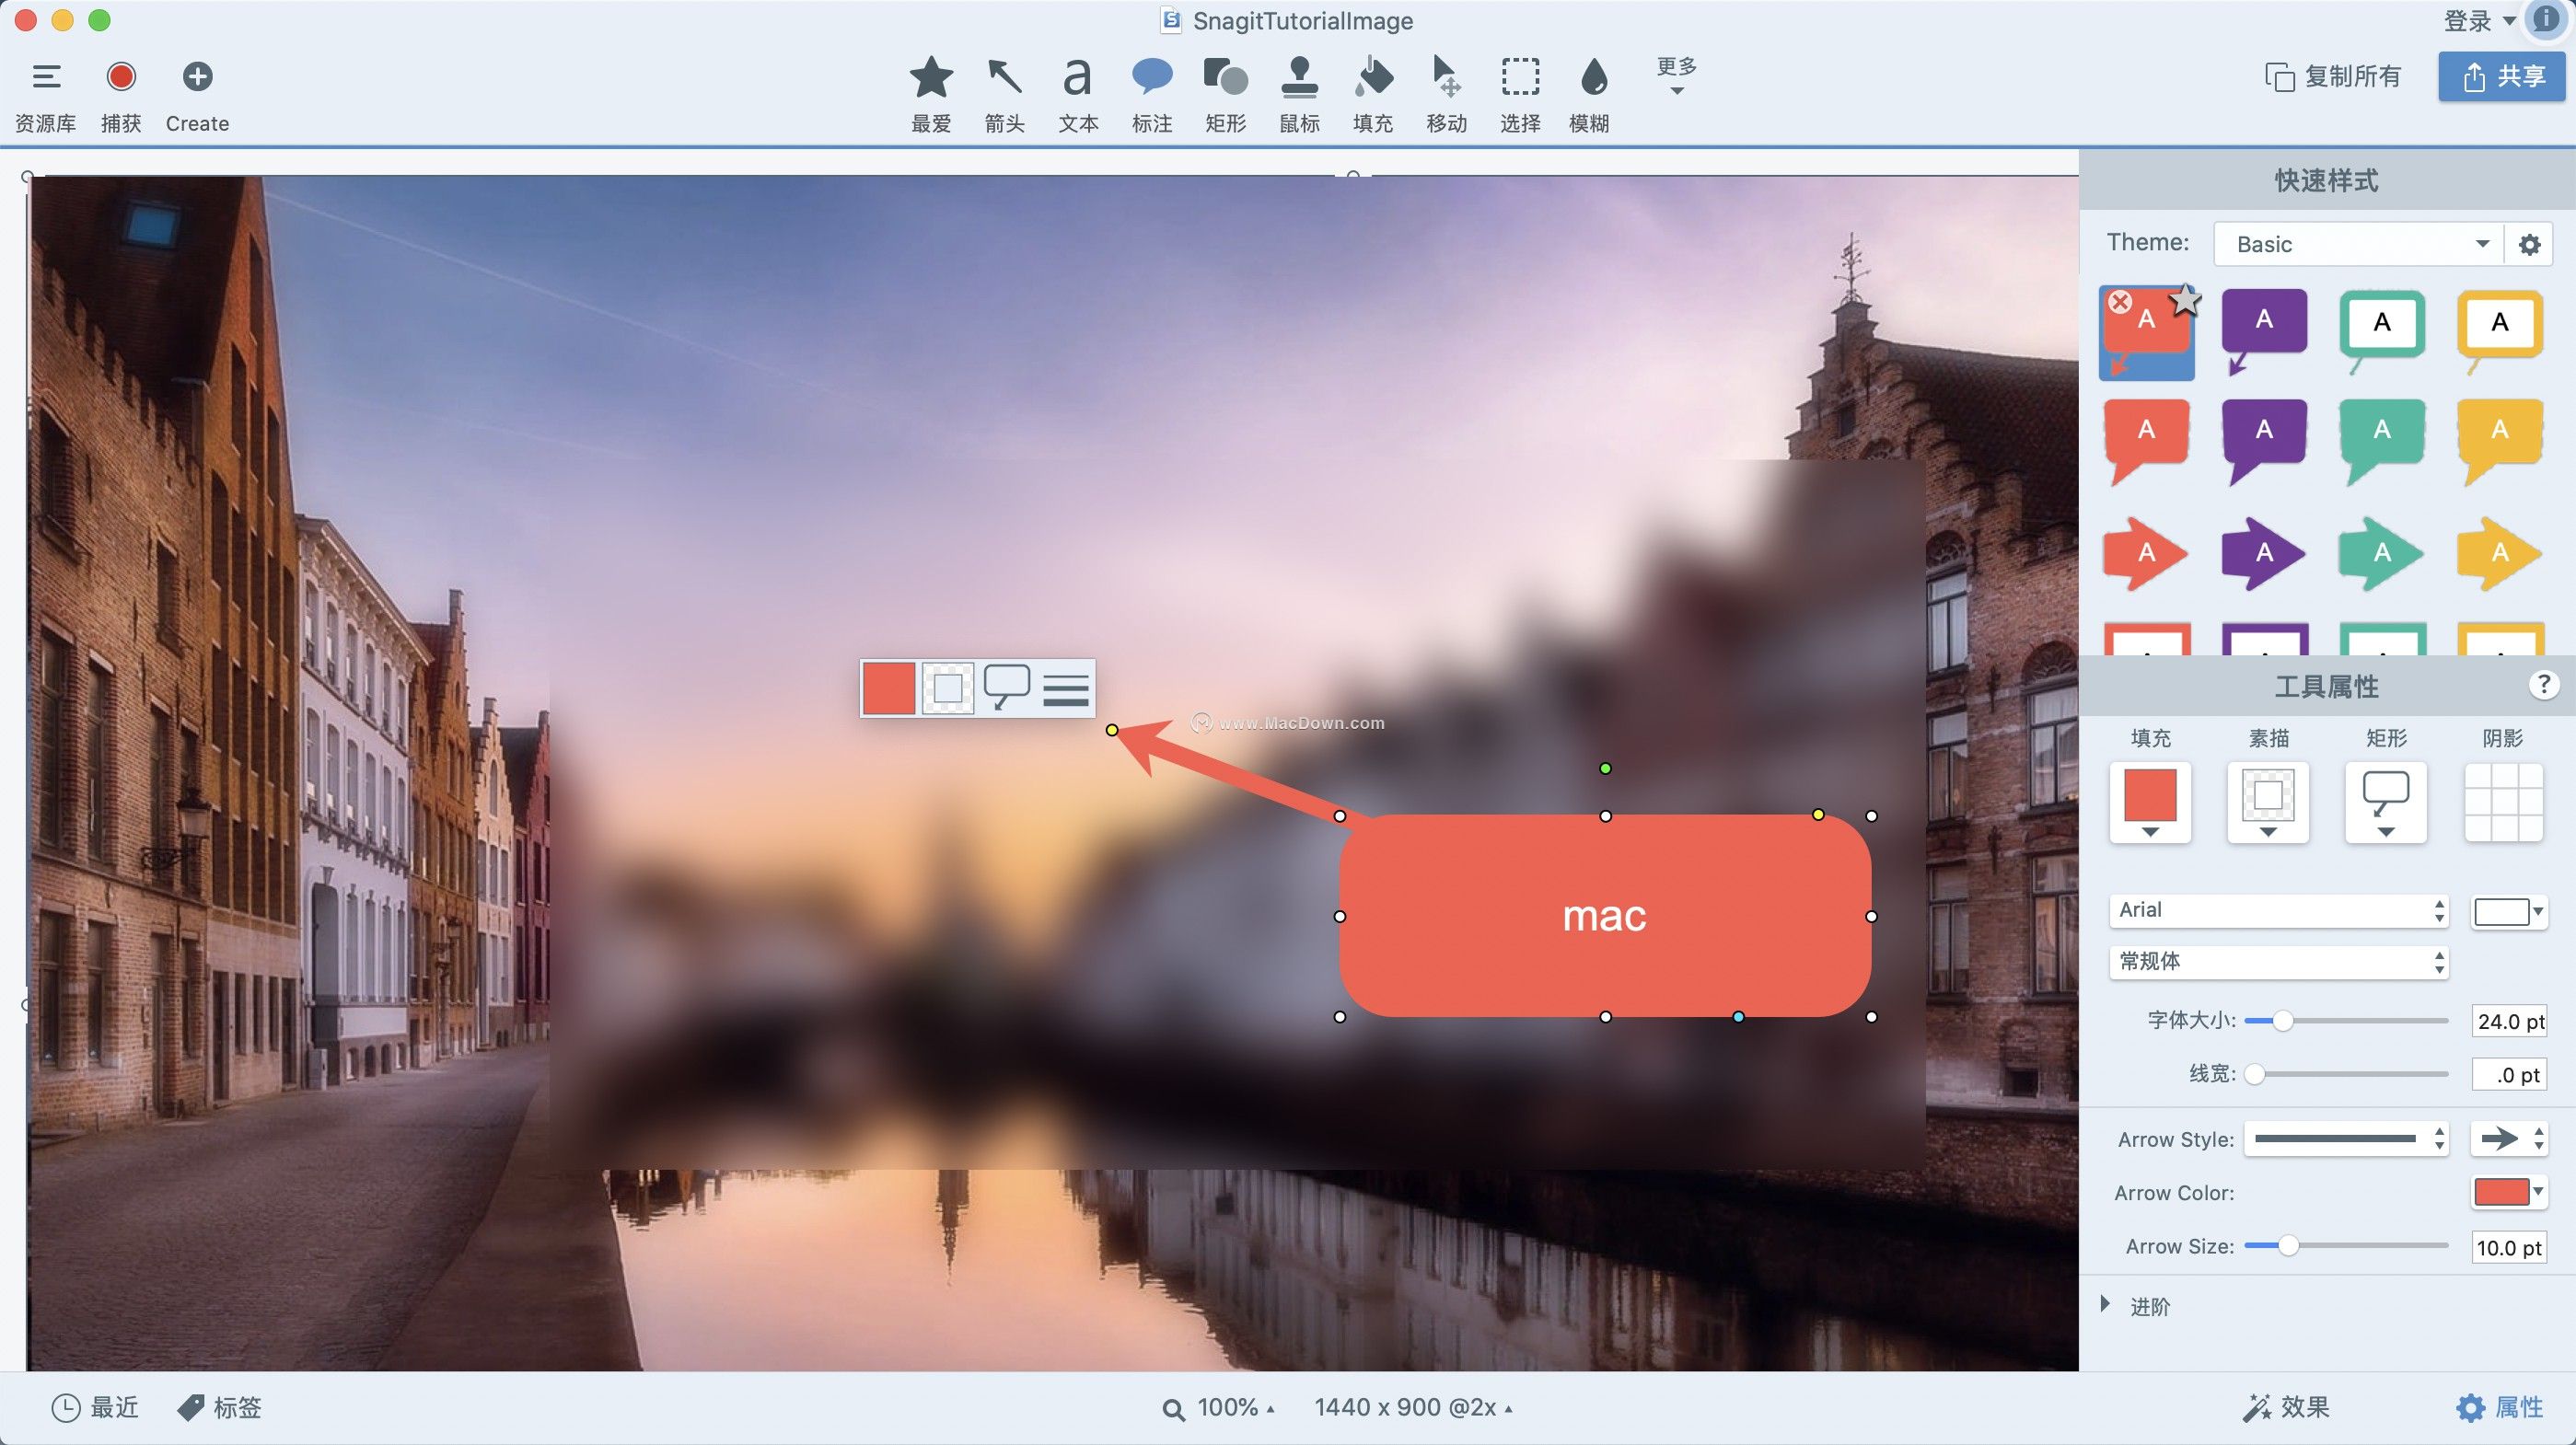Open the 更多 more tools menu

(1677, 76)
